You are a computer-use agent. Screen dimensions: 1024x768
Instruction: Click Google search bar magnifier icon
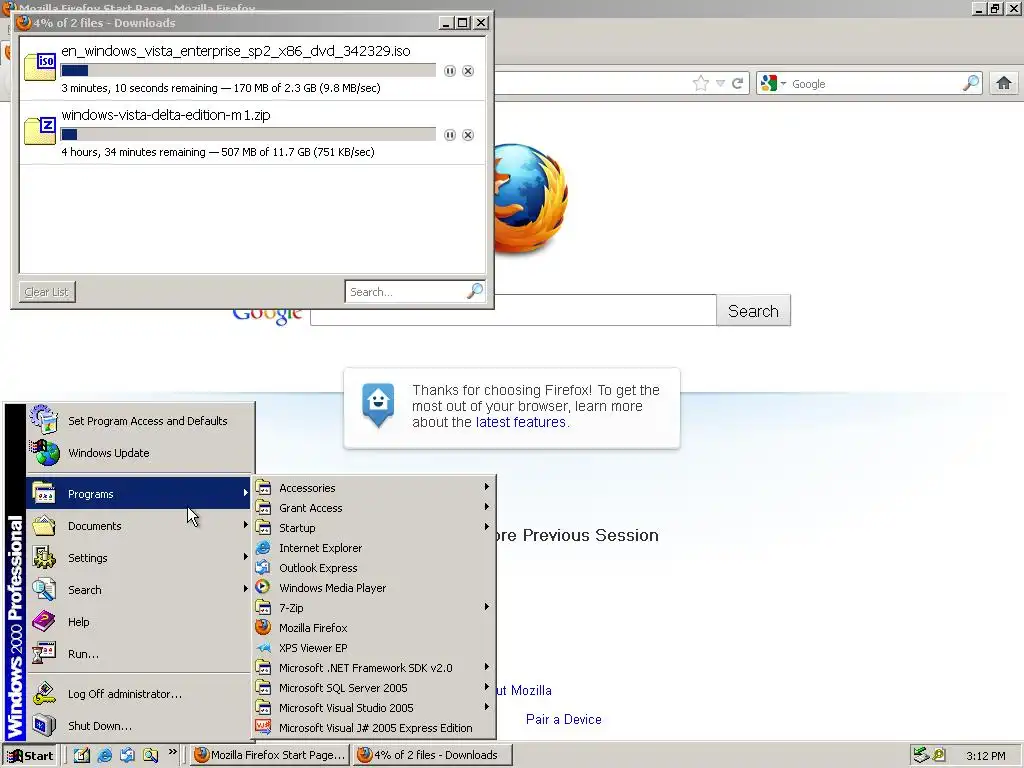971,83
